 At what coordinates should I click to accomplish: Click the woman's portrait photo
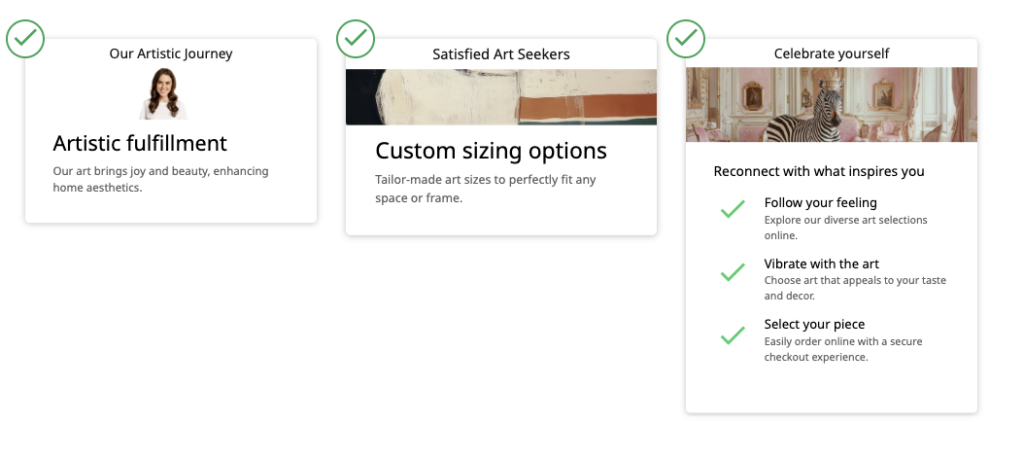point(163,94)
